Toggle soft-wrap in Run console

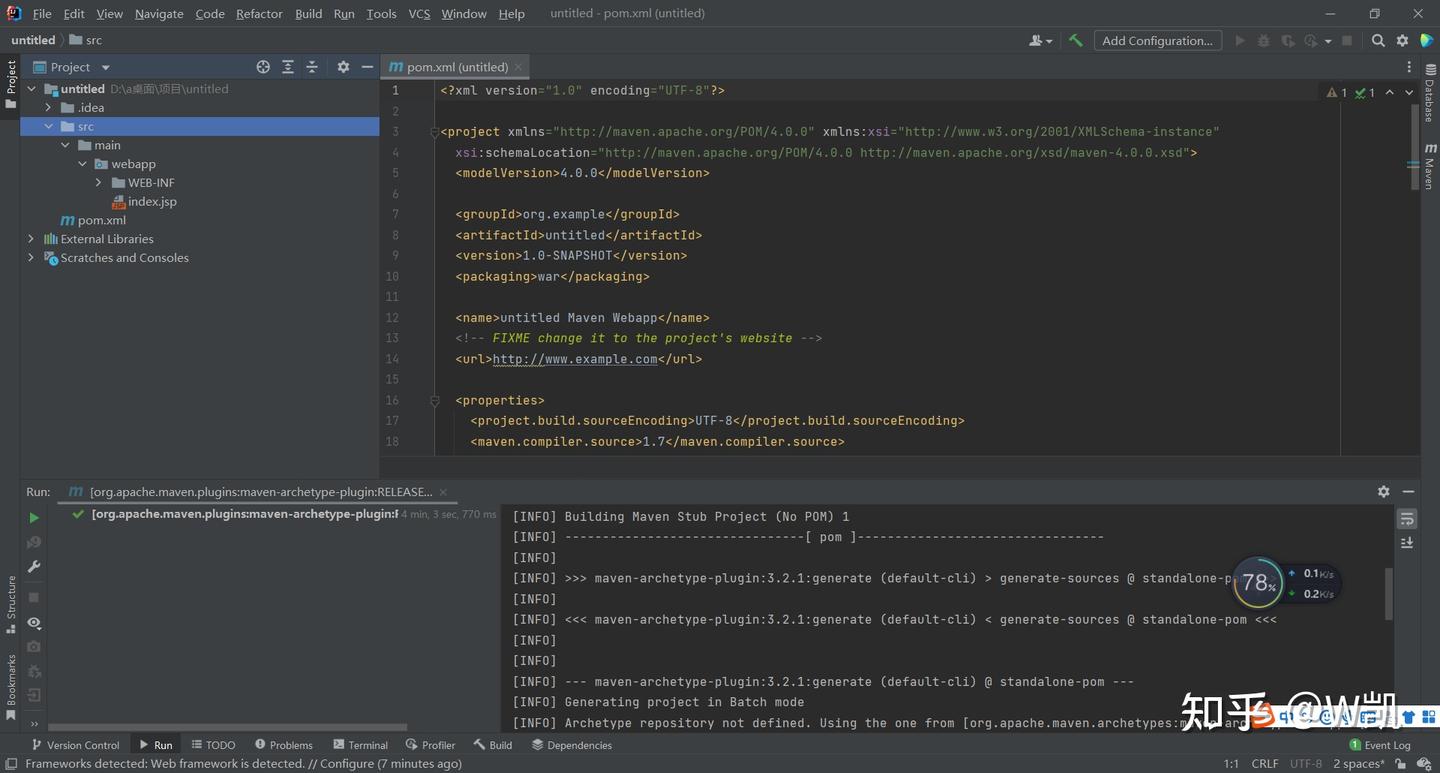pyautogui.click(x=1407, y=519)
